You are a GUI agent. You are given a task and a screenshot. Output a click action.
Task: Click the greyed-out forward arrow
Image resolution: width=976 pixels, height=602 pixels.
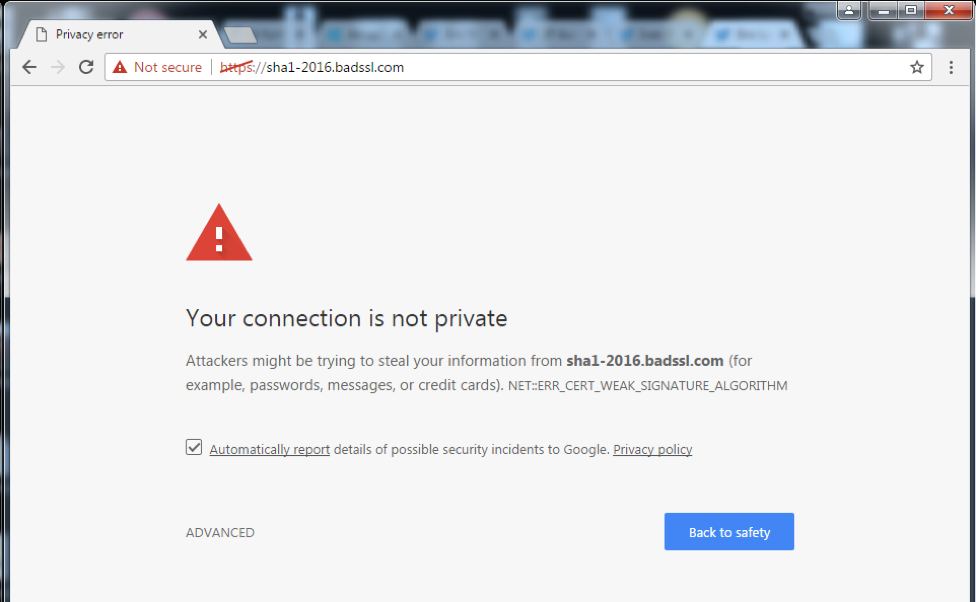click(58, 67)
